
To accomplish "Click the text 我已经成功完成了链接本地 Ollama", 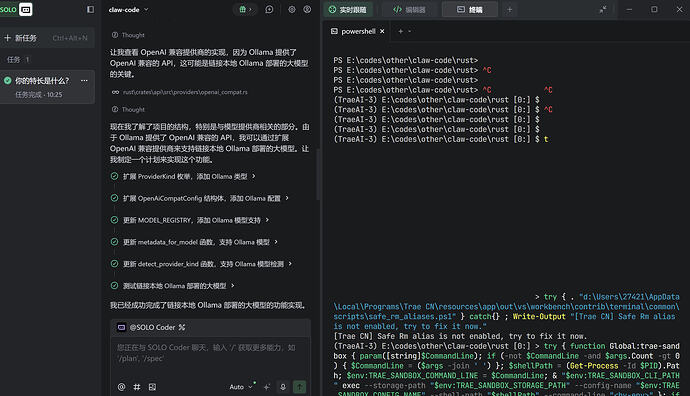I will pos(207,305).
